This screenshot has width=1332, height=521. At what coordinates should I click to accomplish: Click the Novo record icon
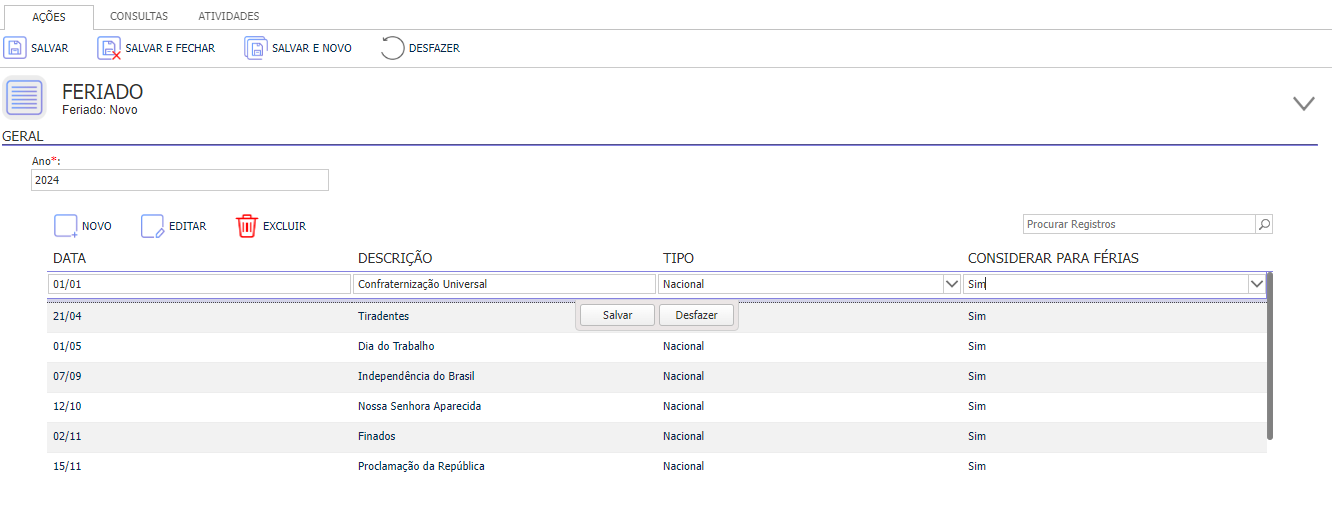point(66,226)
